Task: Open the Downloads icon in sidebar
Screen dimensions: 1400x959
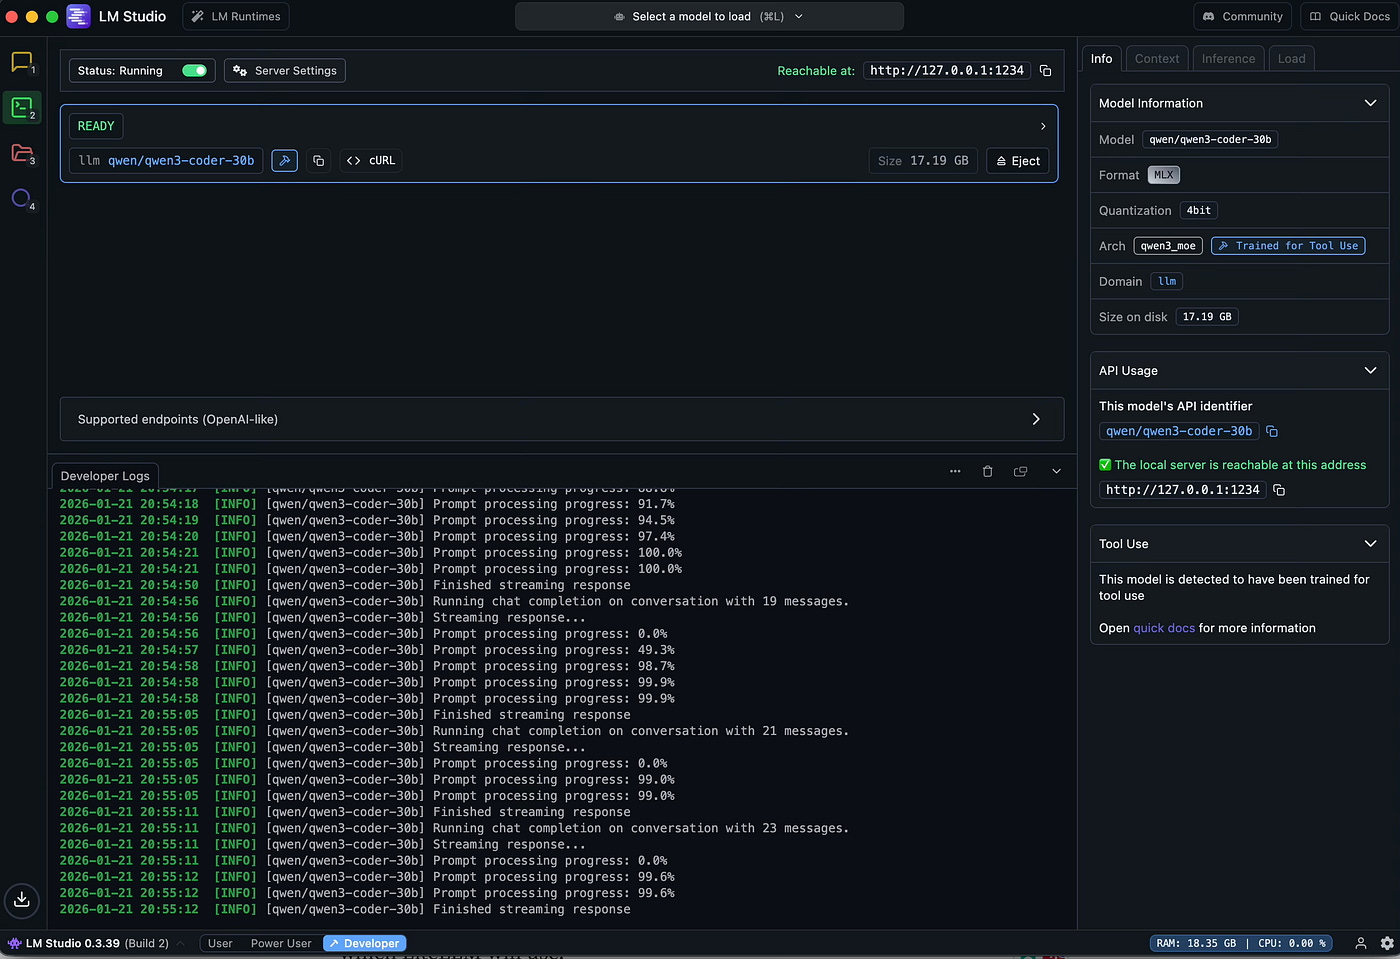Action: (22, 899)
